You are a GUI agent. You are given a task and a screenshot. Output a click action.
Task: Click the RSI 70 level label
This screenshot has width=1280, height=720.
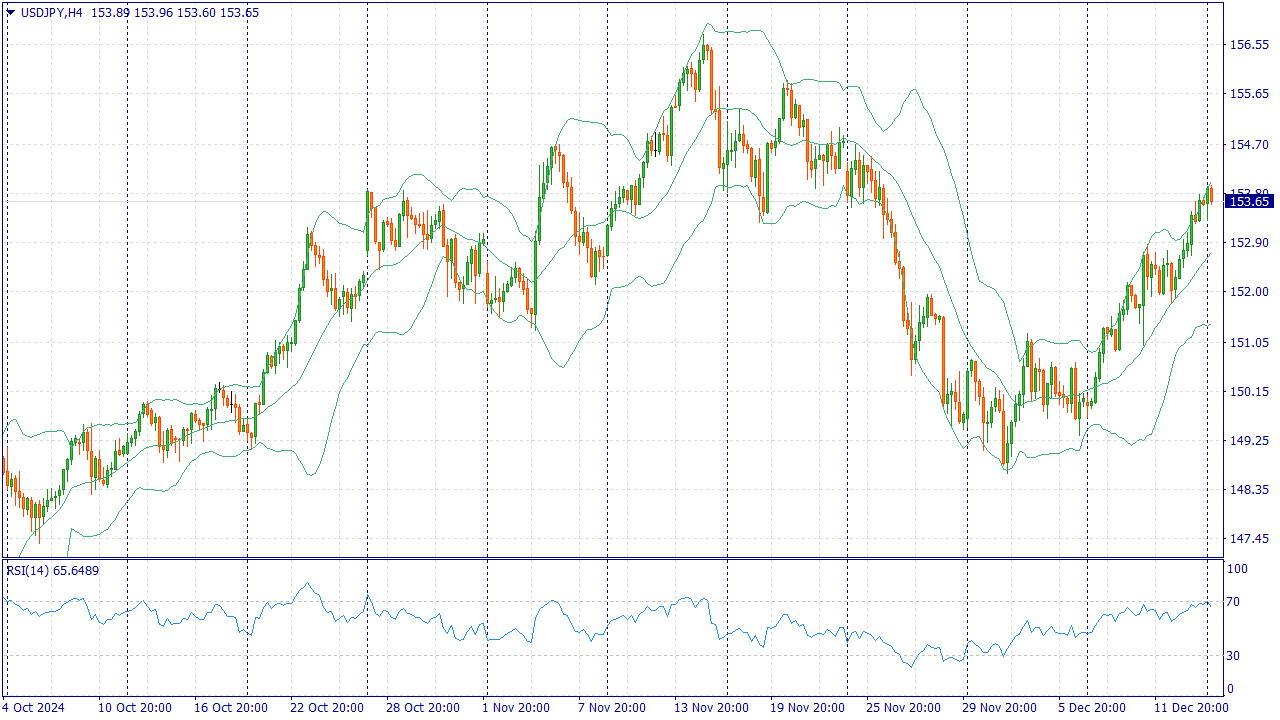pyautogui.click(x=1235, y=601)
